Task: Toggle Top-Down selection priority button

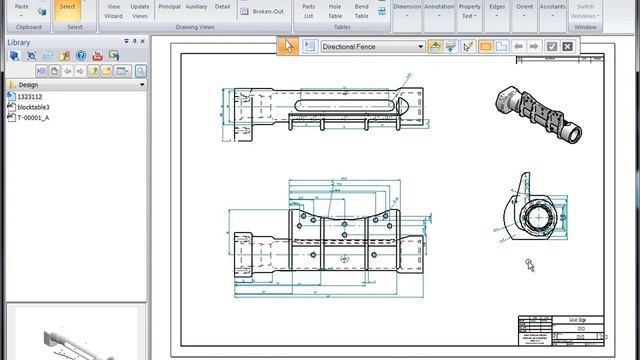Action: [436, 47]
